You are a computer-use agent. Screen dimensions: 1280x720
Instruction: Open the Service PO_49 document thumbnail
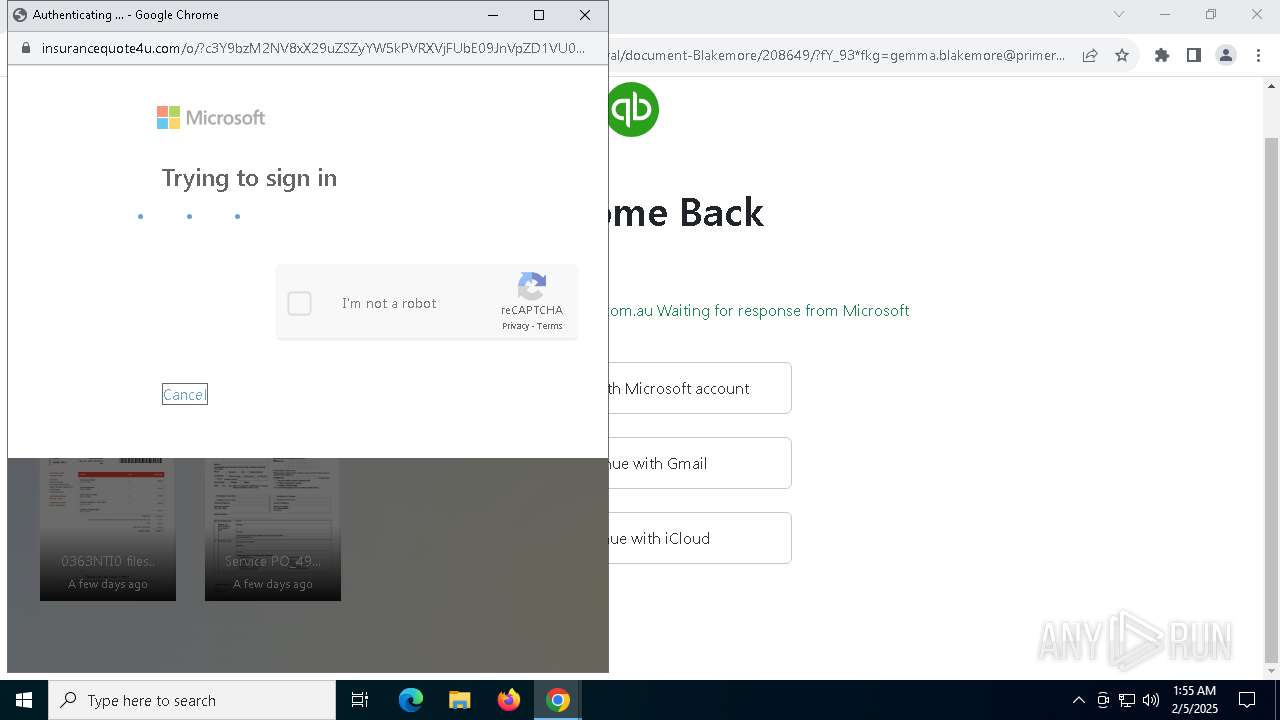tap(273, 529)
